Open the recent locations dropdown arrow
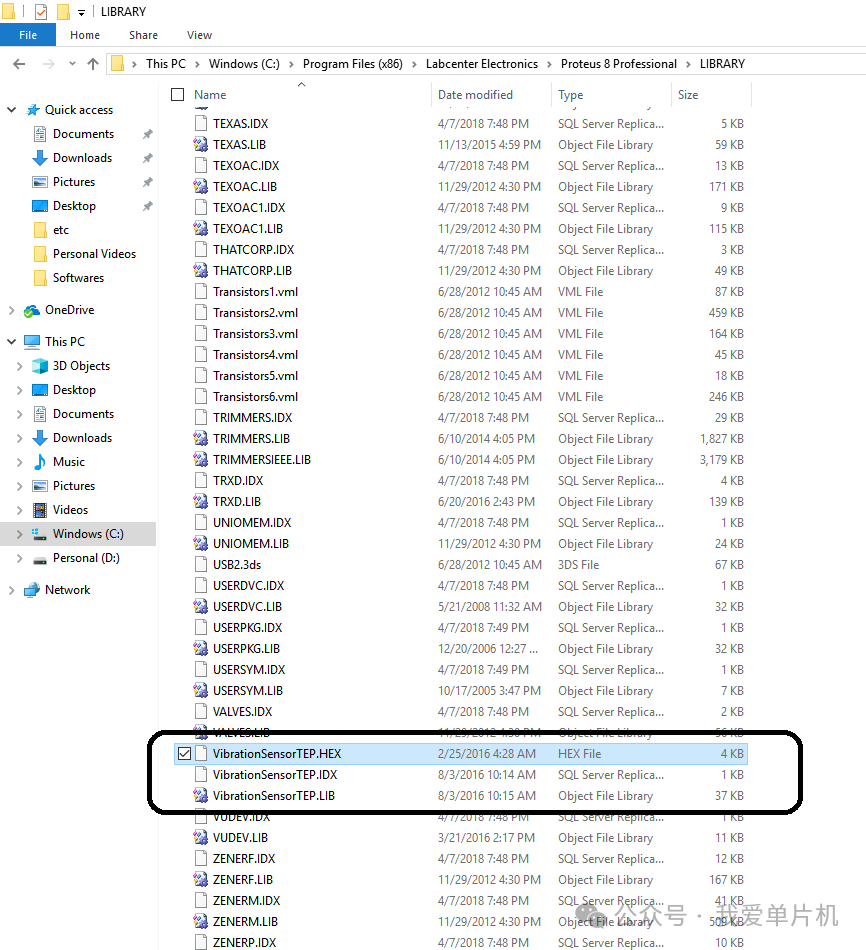 72,64
